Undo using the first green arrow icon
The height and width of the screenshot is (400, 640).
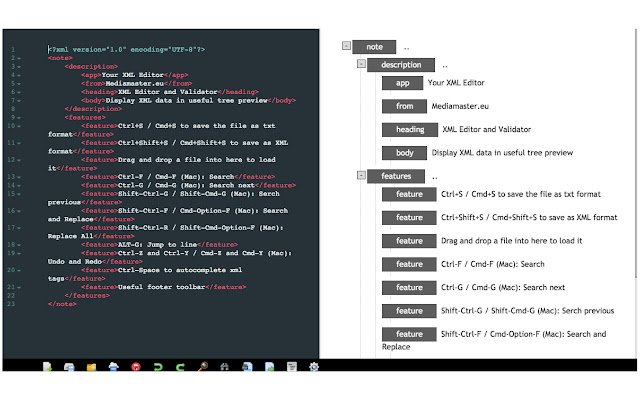pyautogui.click(x=158, y=367)
